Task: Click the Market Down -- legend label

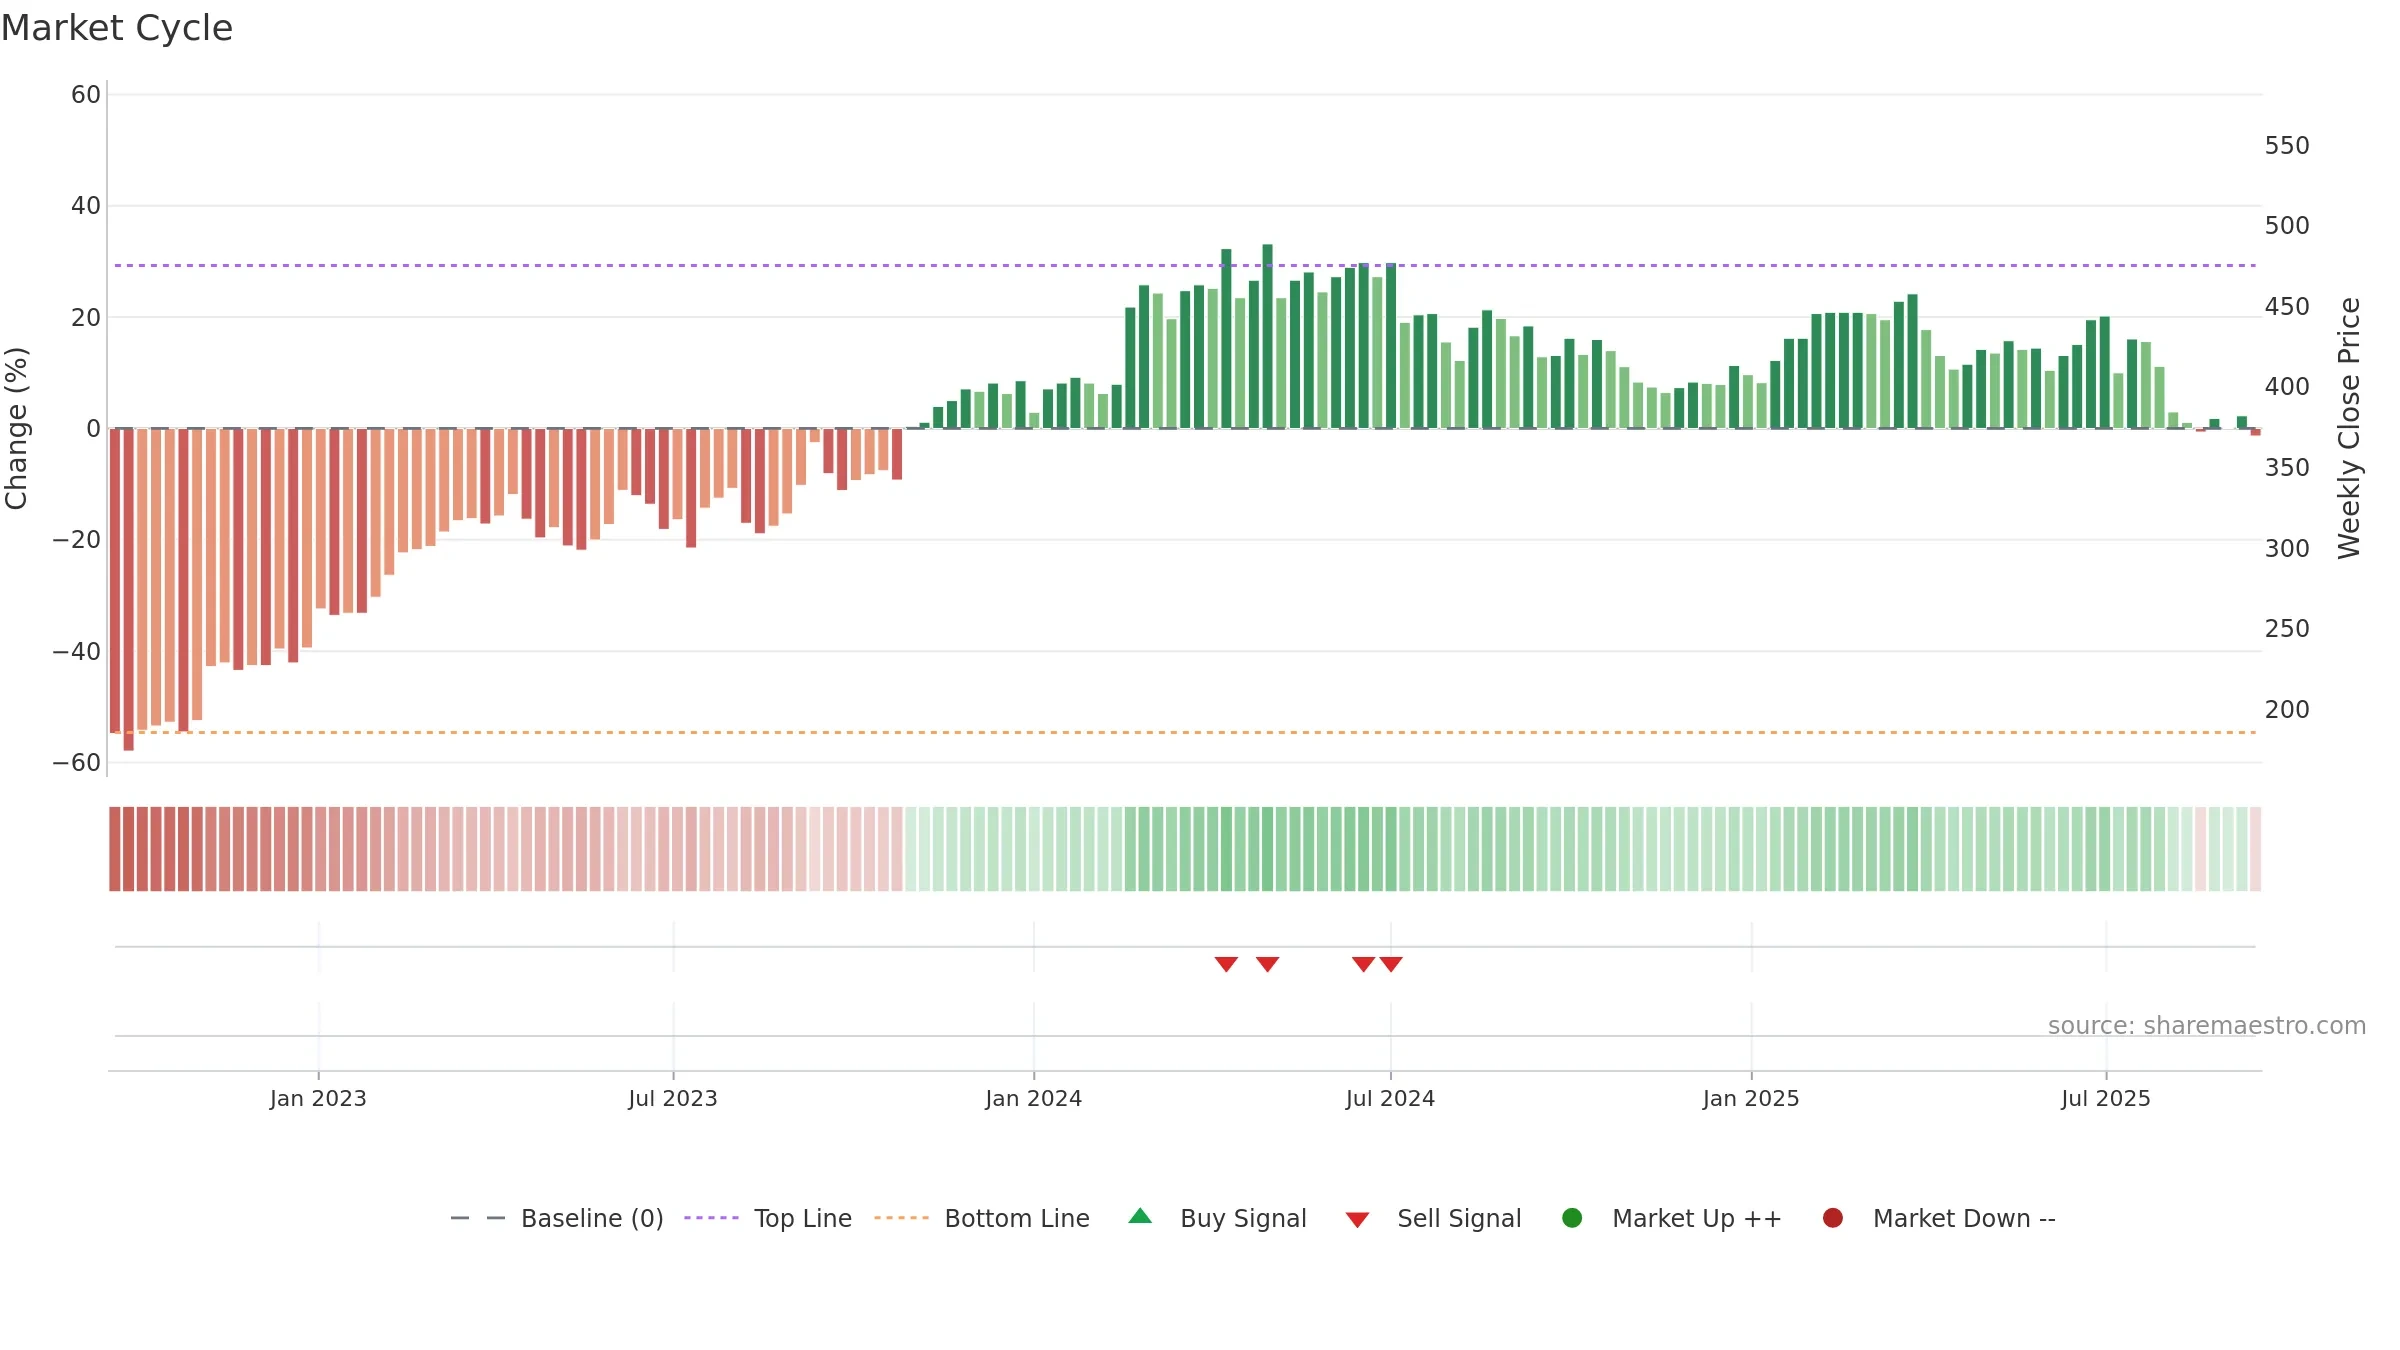Action: (1964, 1218)
